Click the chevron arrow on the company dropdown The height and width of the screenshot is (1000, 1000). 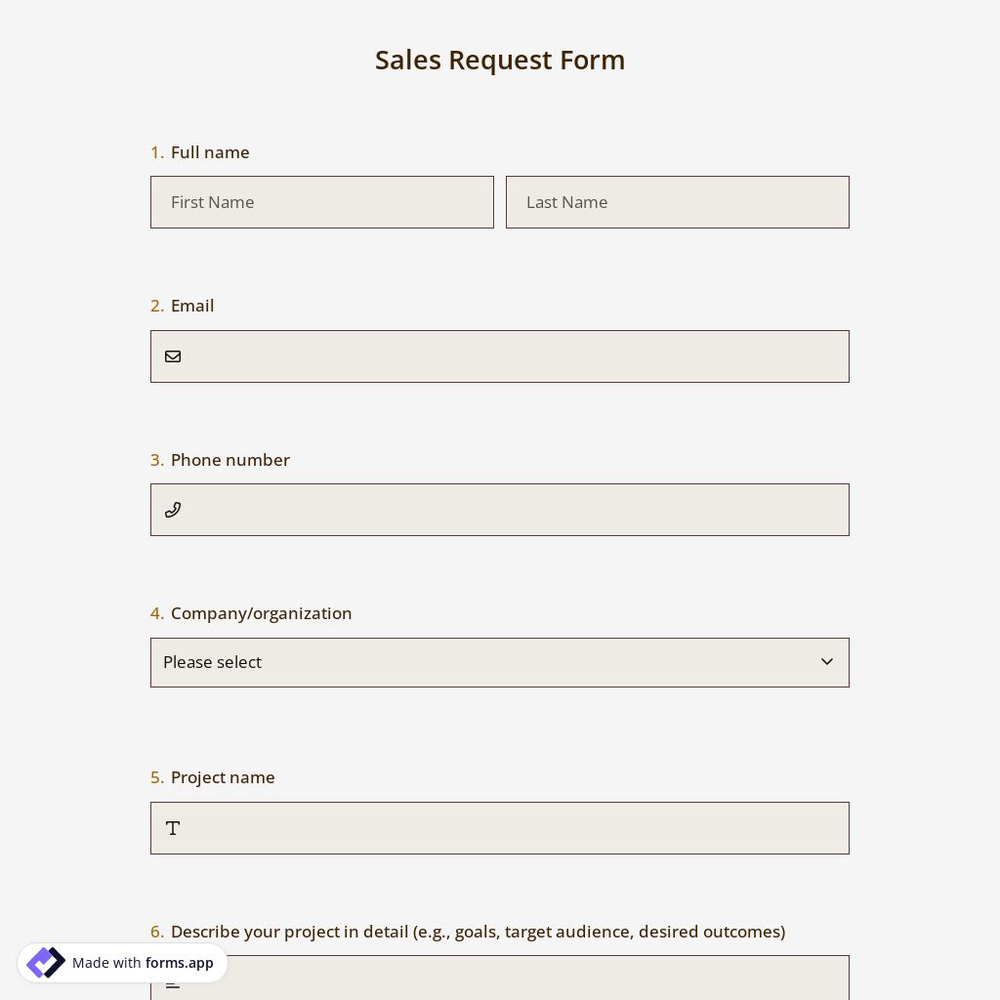click(x=827, y=661)
